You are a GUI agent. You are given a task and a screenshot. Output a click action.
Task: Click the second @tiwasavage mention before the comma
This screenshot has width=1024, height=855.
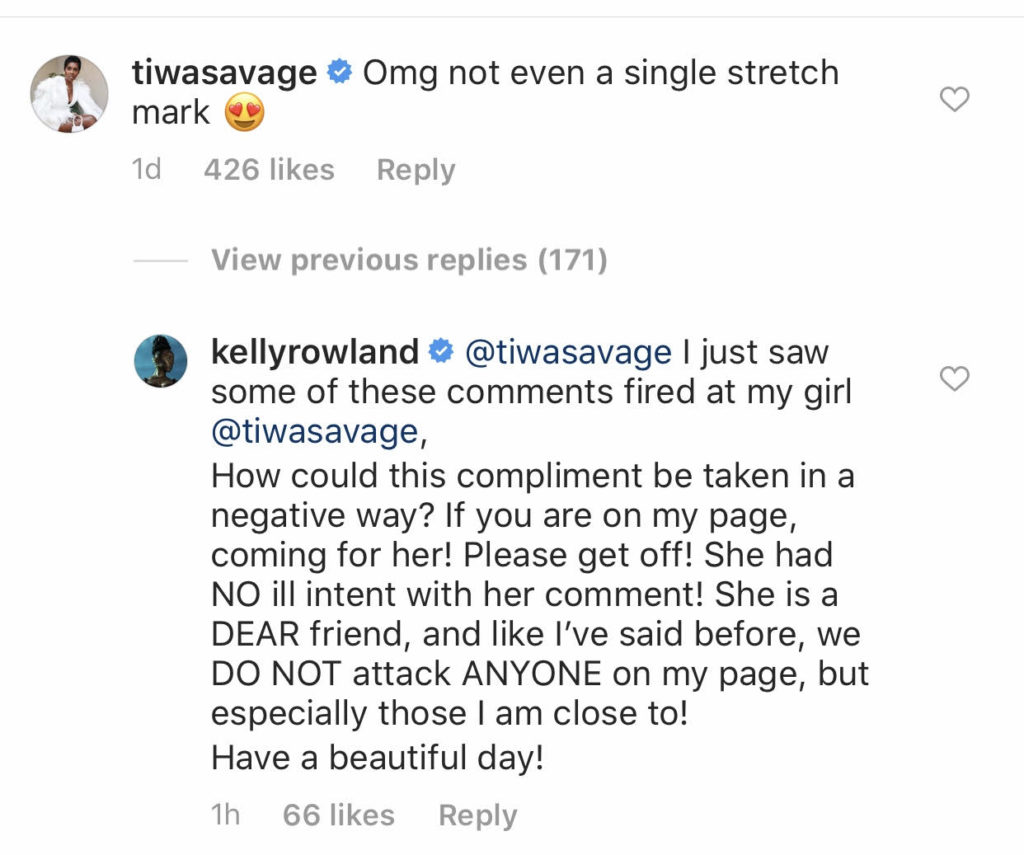tap(313, 432)
